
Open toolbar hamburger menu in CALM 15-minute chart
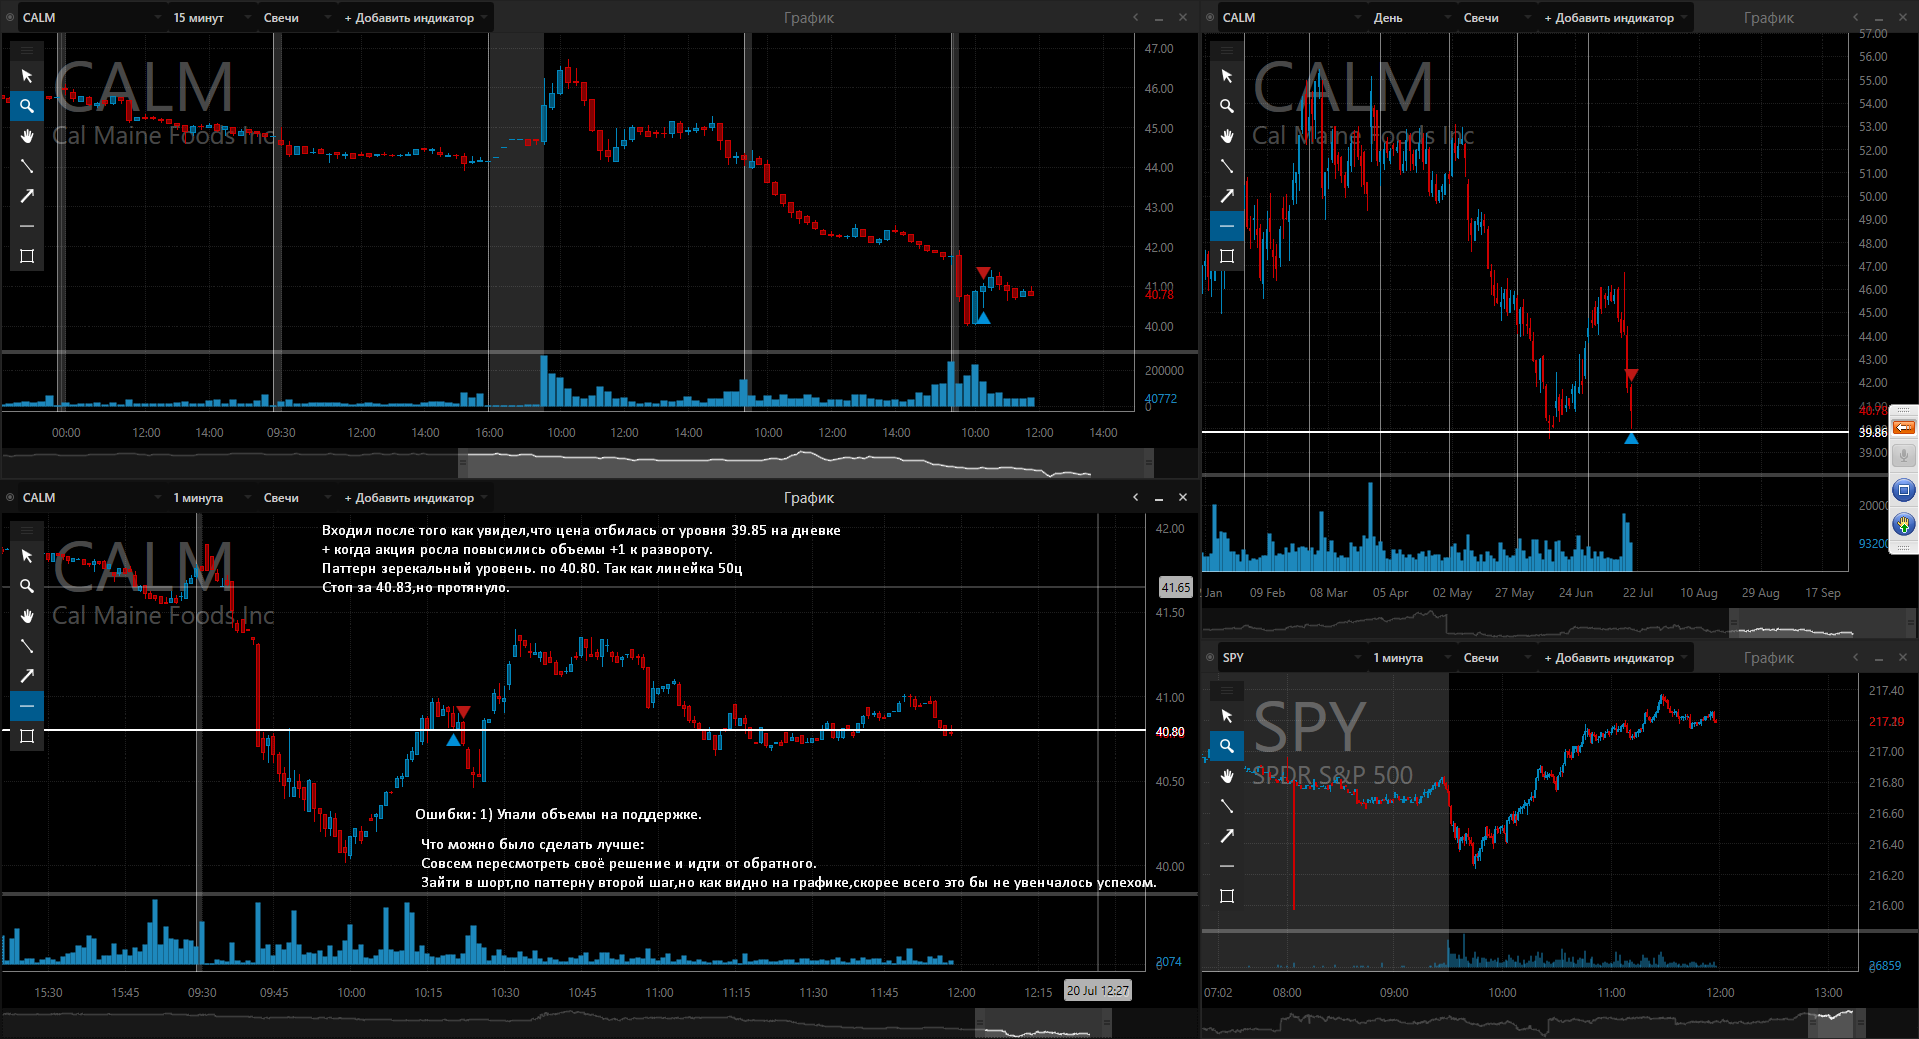pyautogui.click(x=27, y=49)
